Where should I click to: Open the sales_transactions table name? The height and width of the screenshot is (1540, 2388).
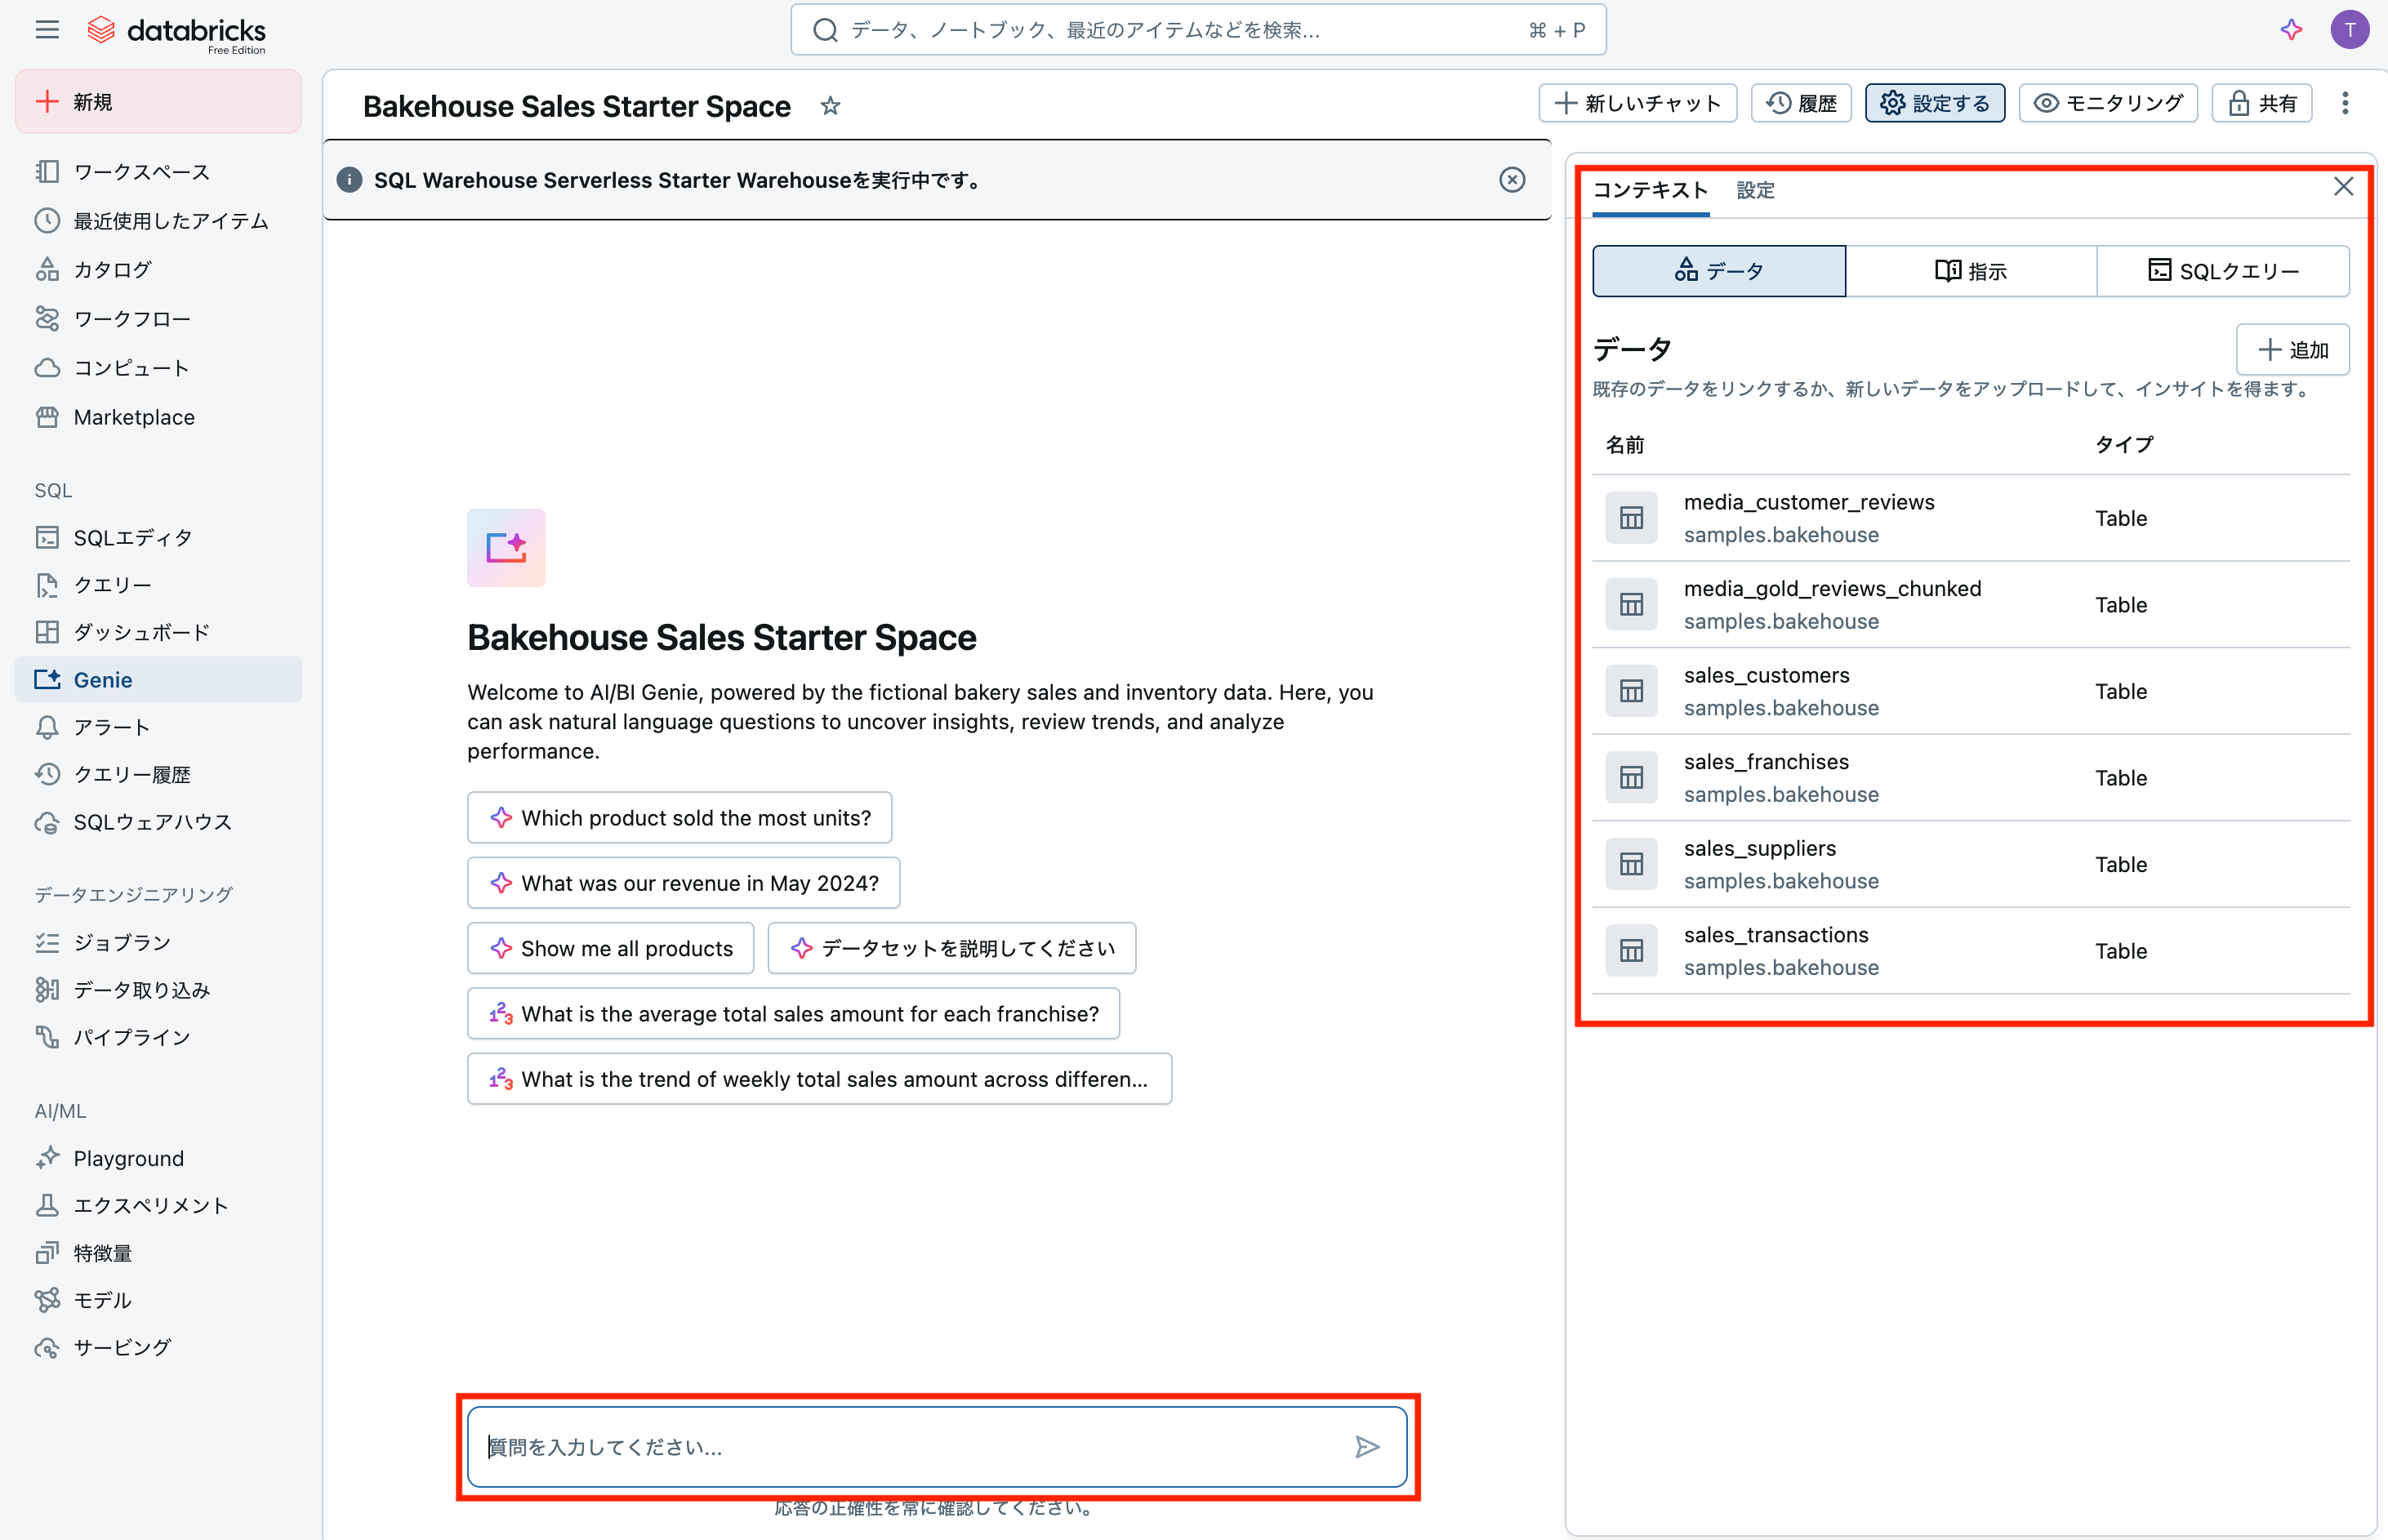tap(1775, 935)
